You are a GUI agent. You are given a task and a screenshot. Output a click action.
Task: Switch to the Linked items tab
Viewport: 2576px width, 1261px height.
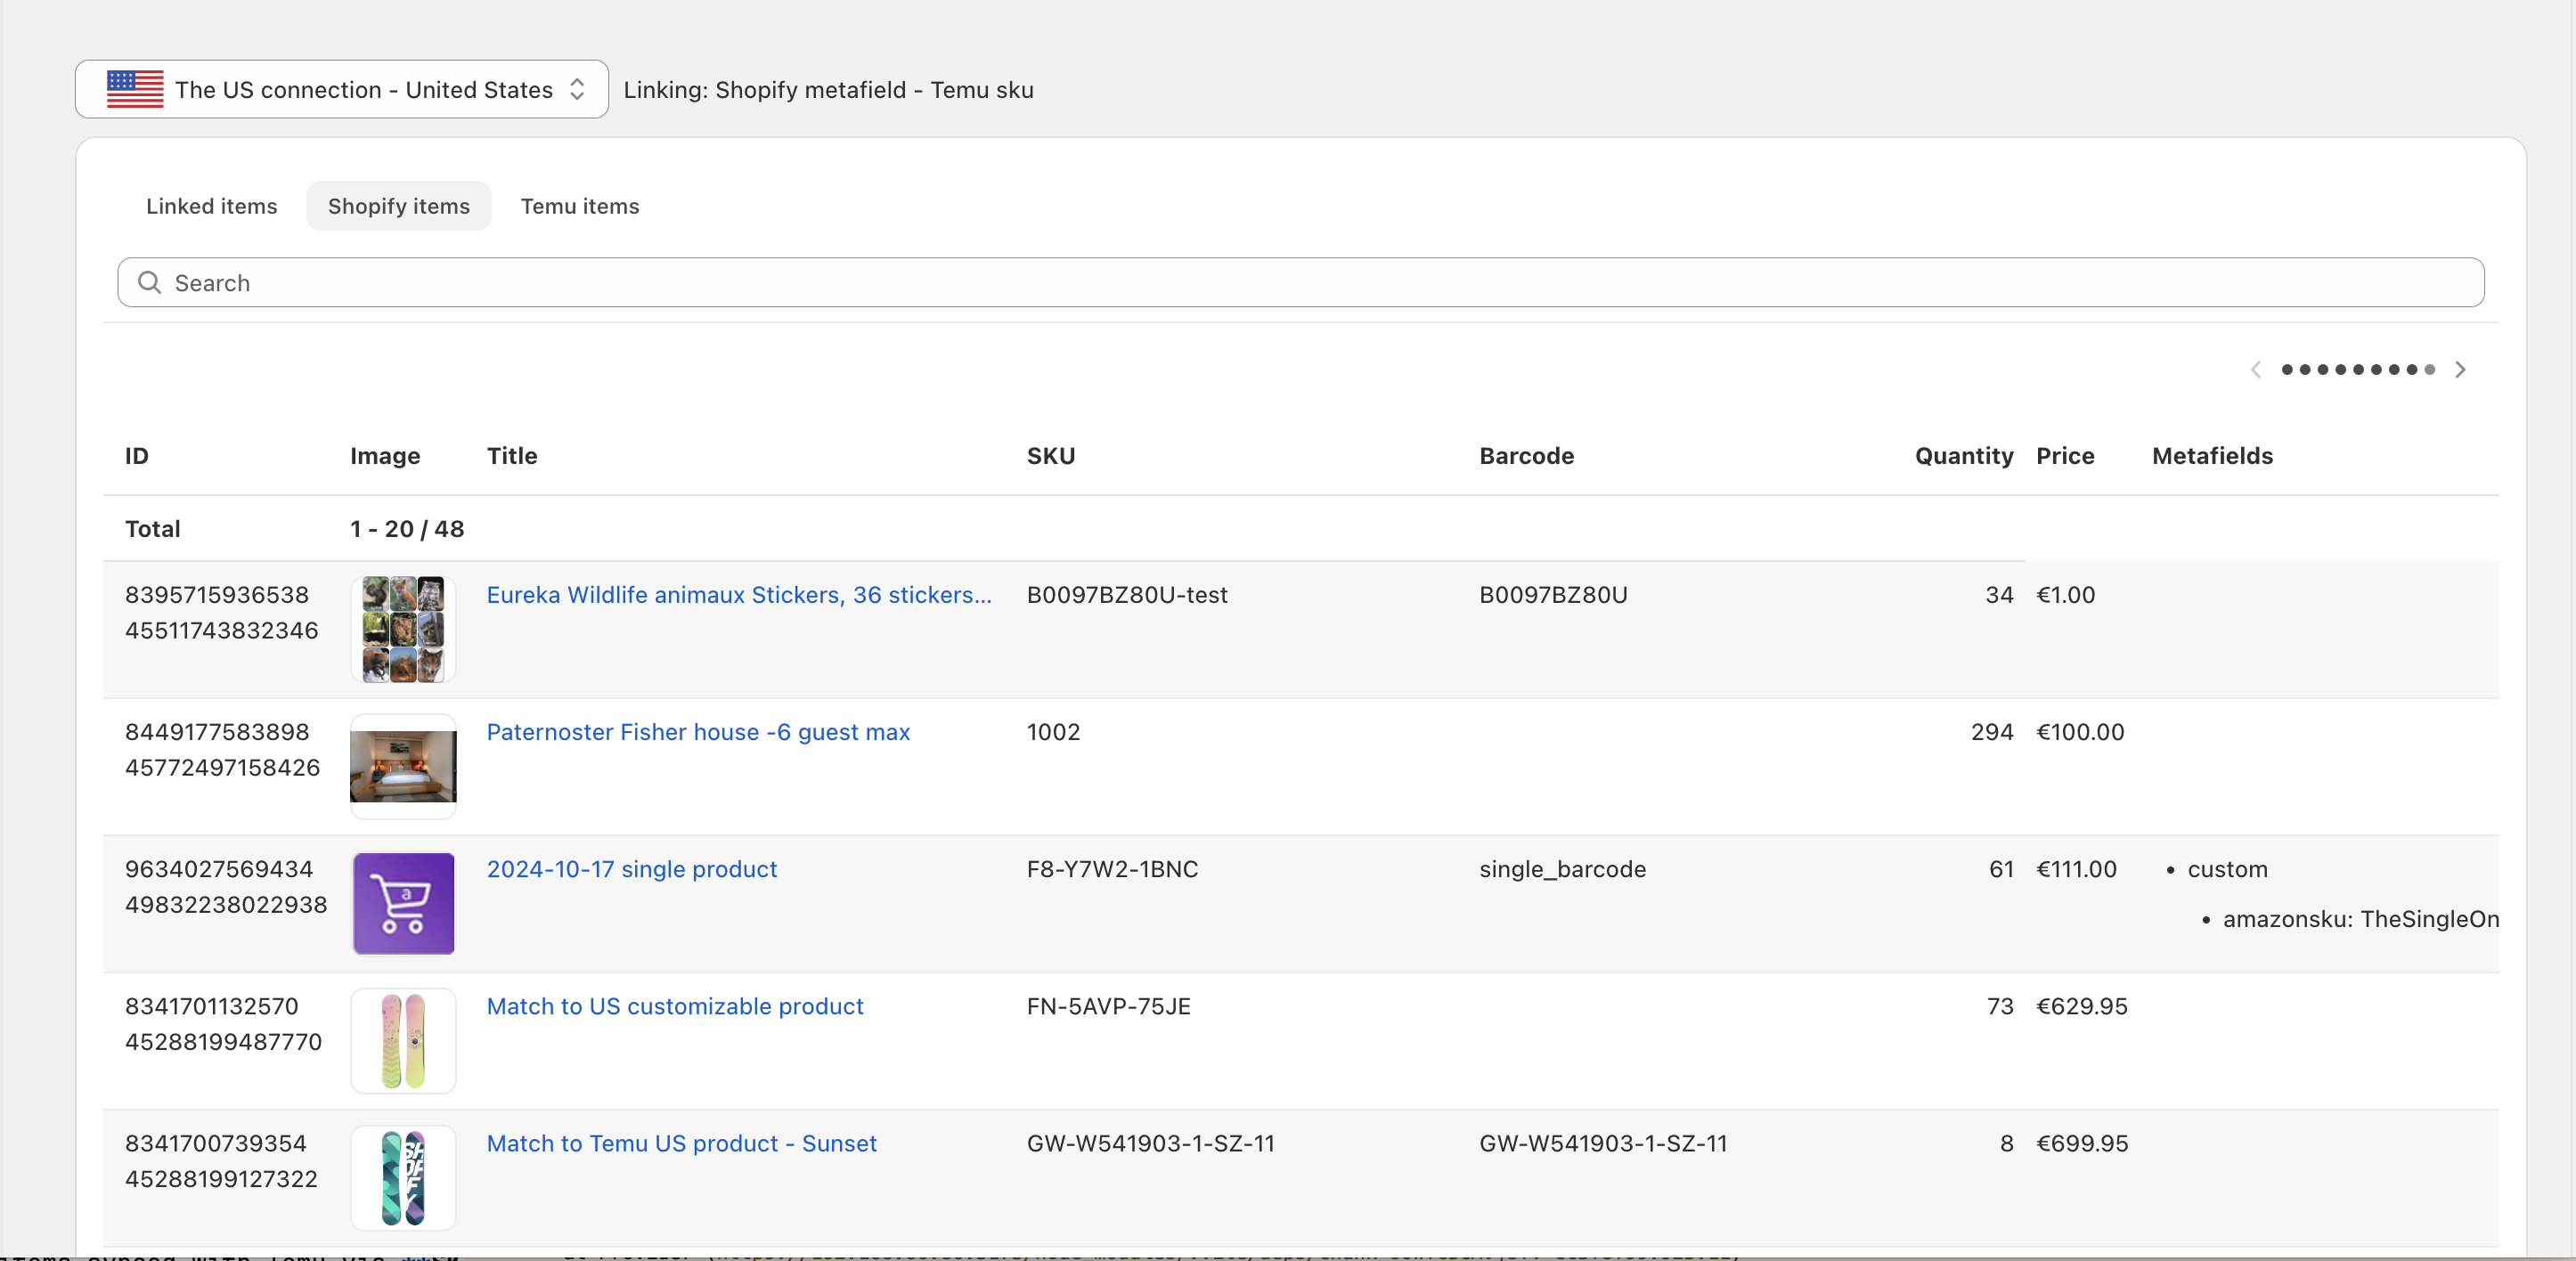211,206
